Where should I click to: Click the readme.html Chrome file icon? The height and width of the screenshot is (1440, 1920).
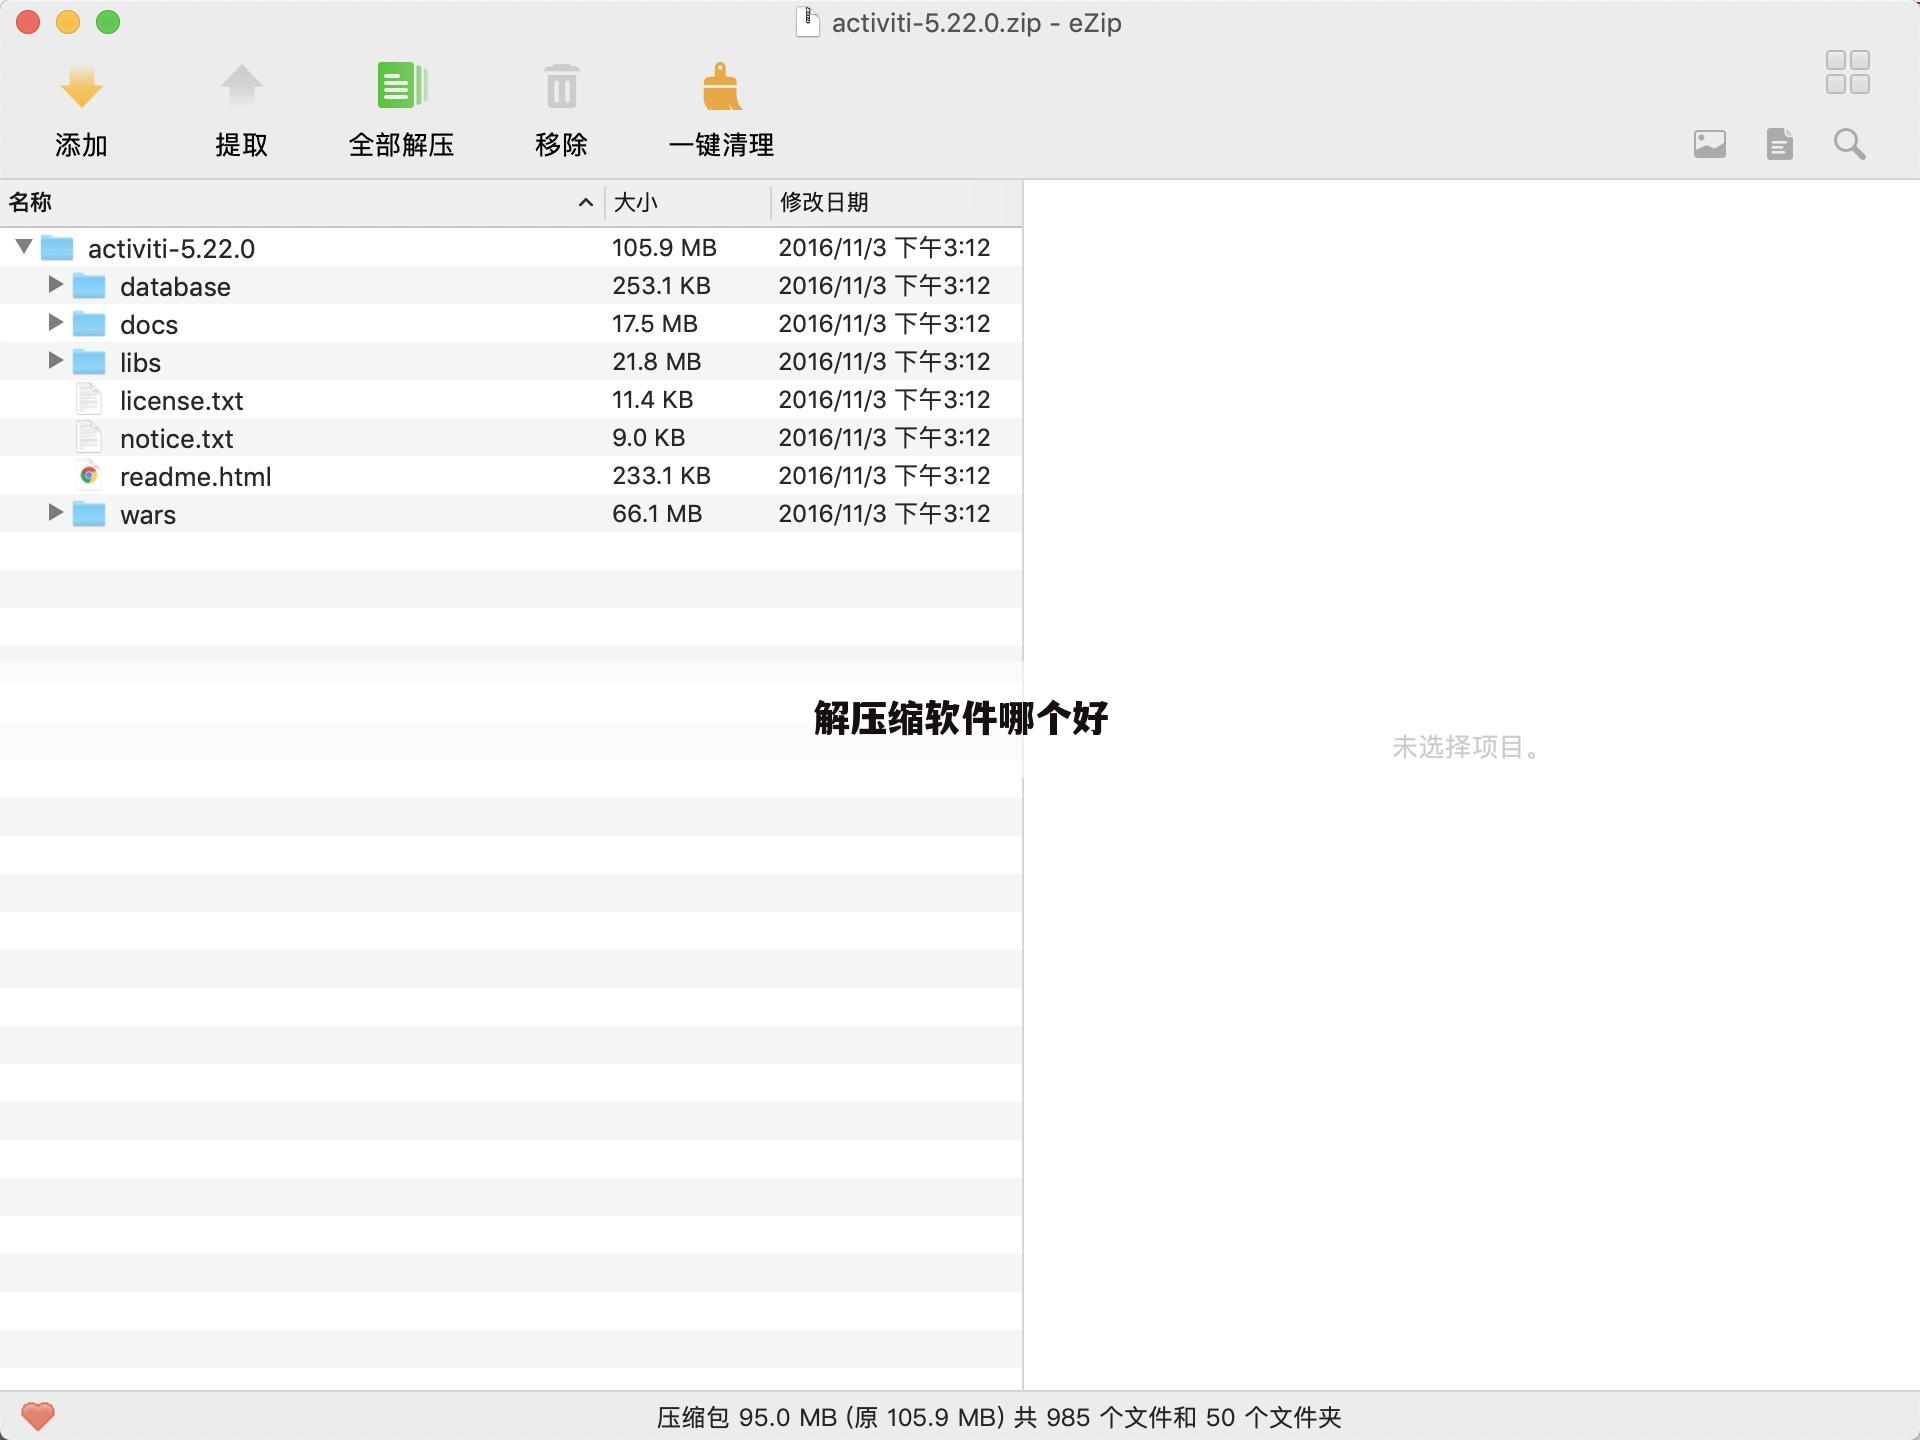click(89, 475)
